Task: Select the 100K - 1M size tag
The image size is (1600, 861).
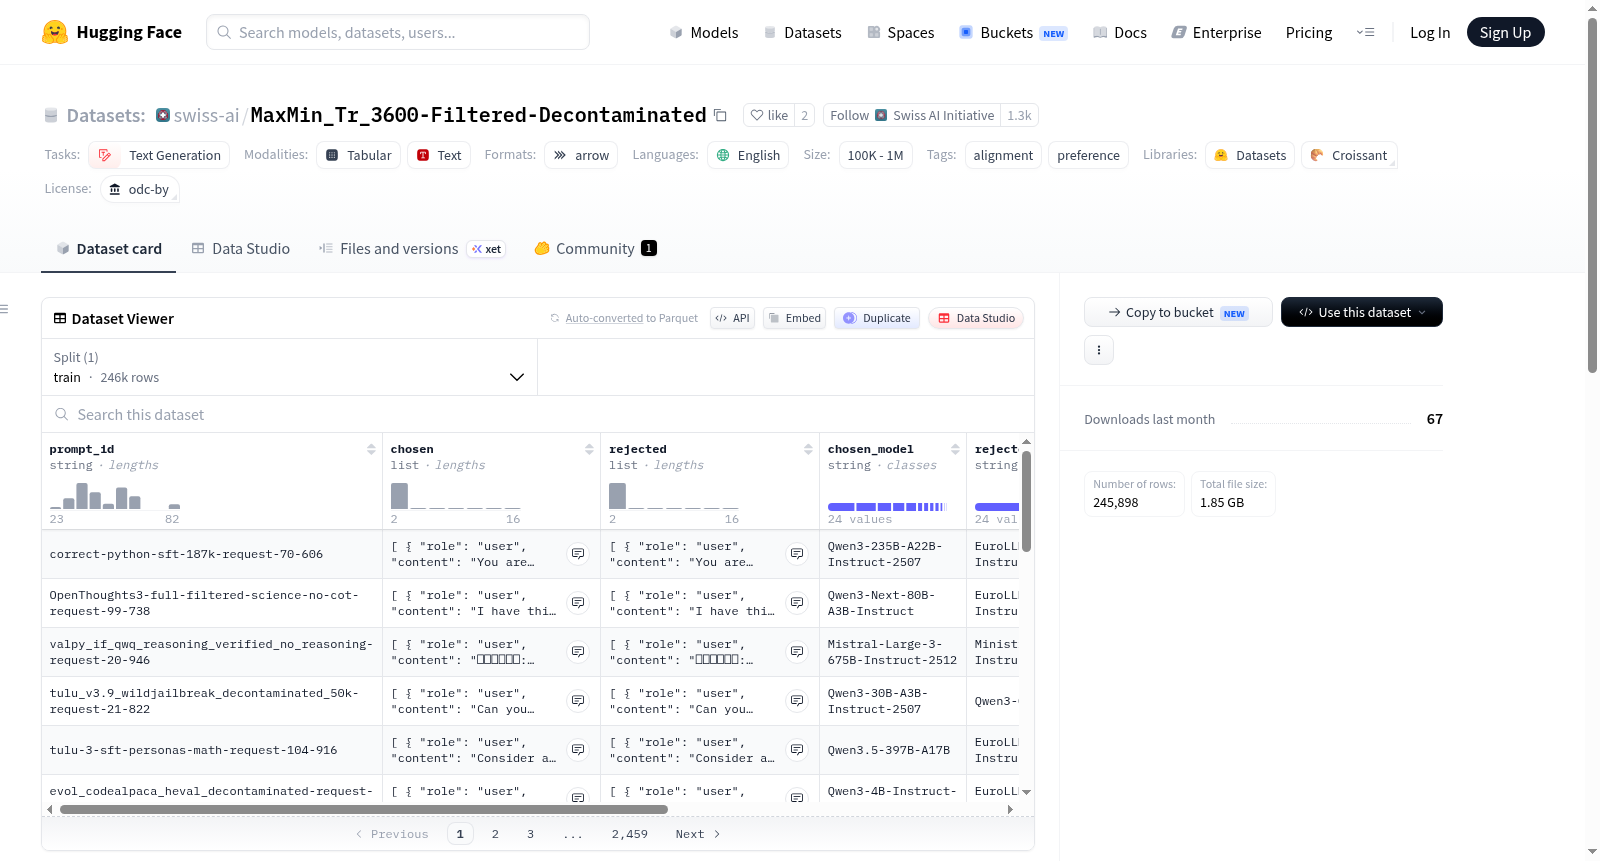Action: (x=876, y=155)
